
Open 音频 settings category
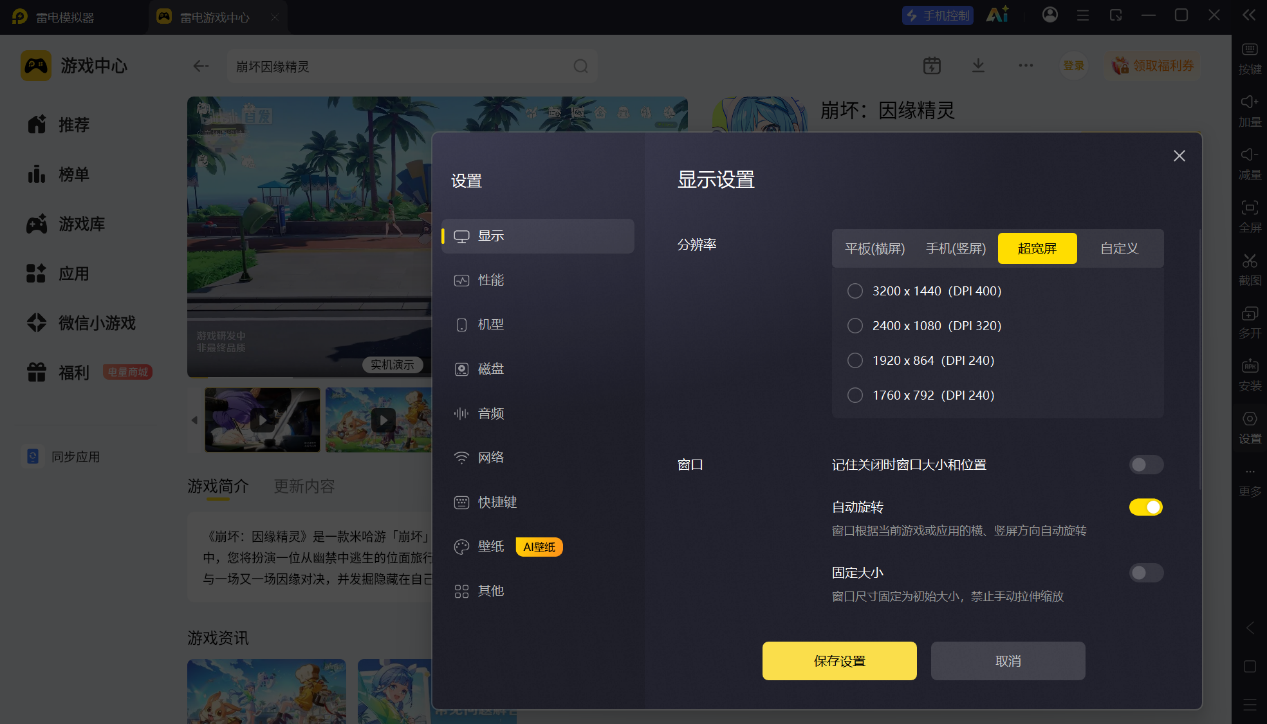[x=538, y=413]
